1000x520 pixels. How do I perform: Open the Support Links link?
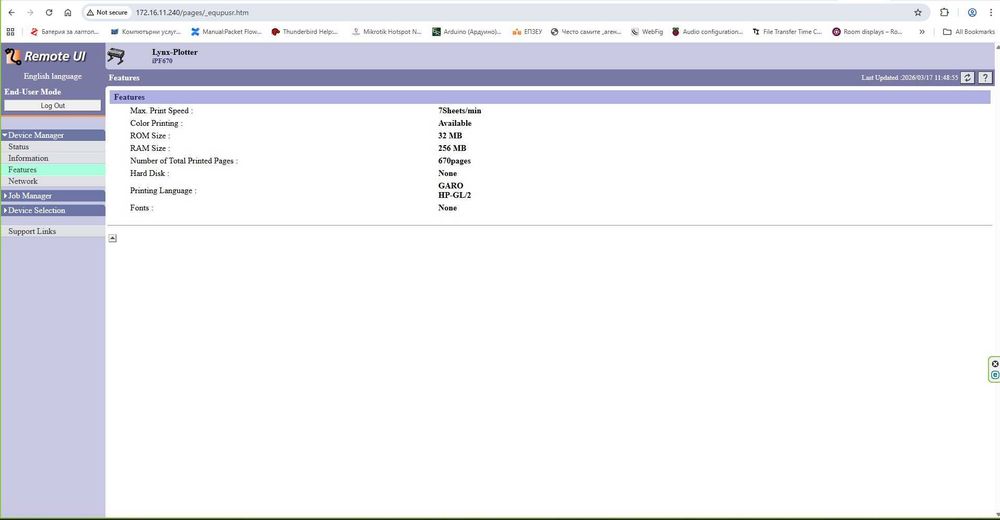32,232
